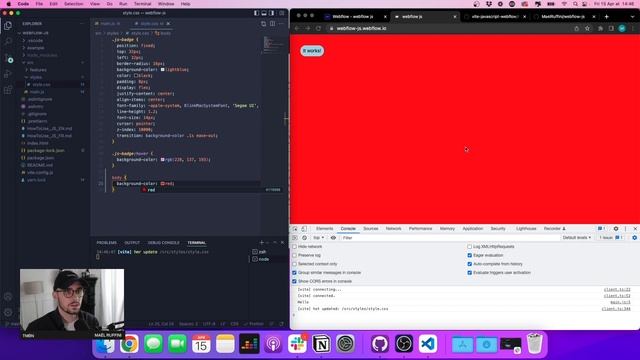Expand the features folder in Explorer
Viewport: 640px width, 360px height.
[36, 70]
